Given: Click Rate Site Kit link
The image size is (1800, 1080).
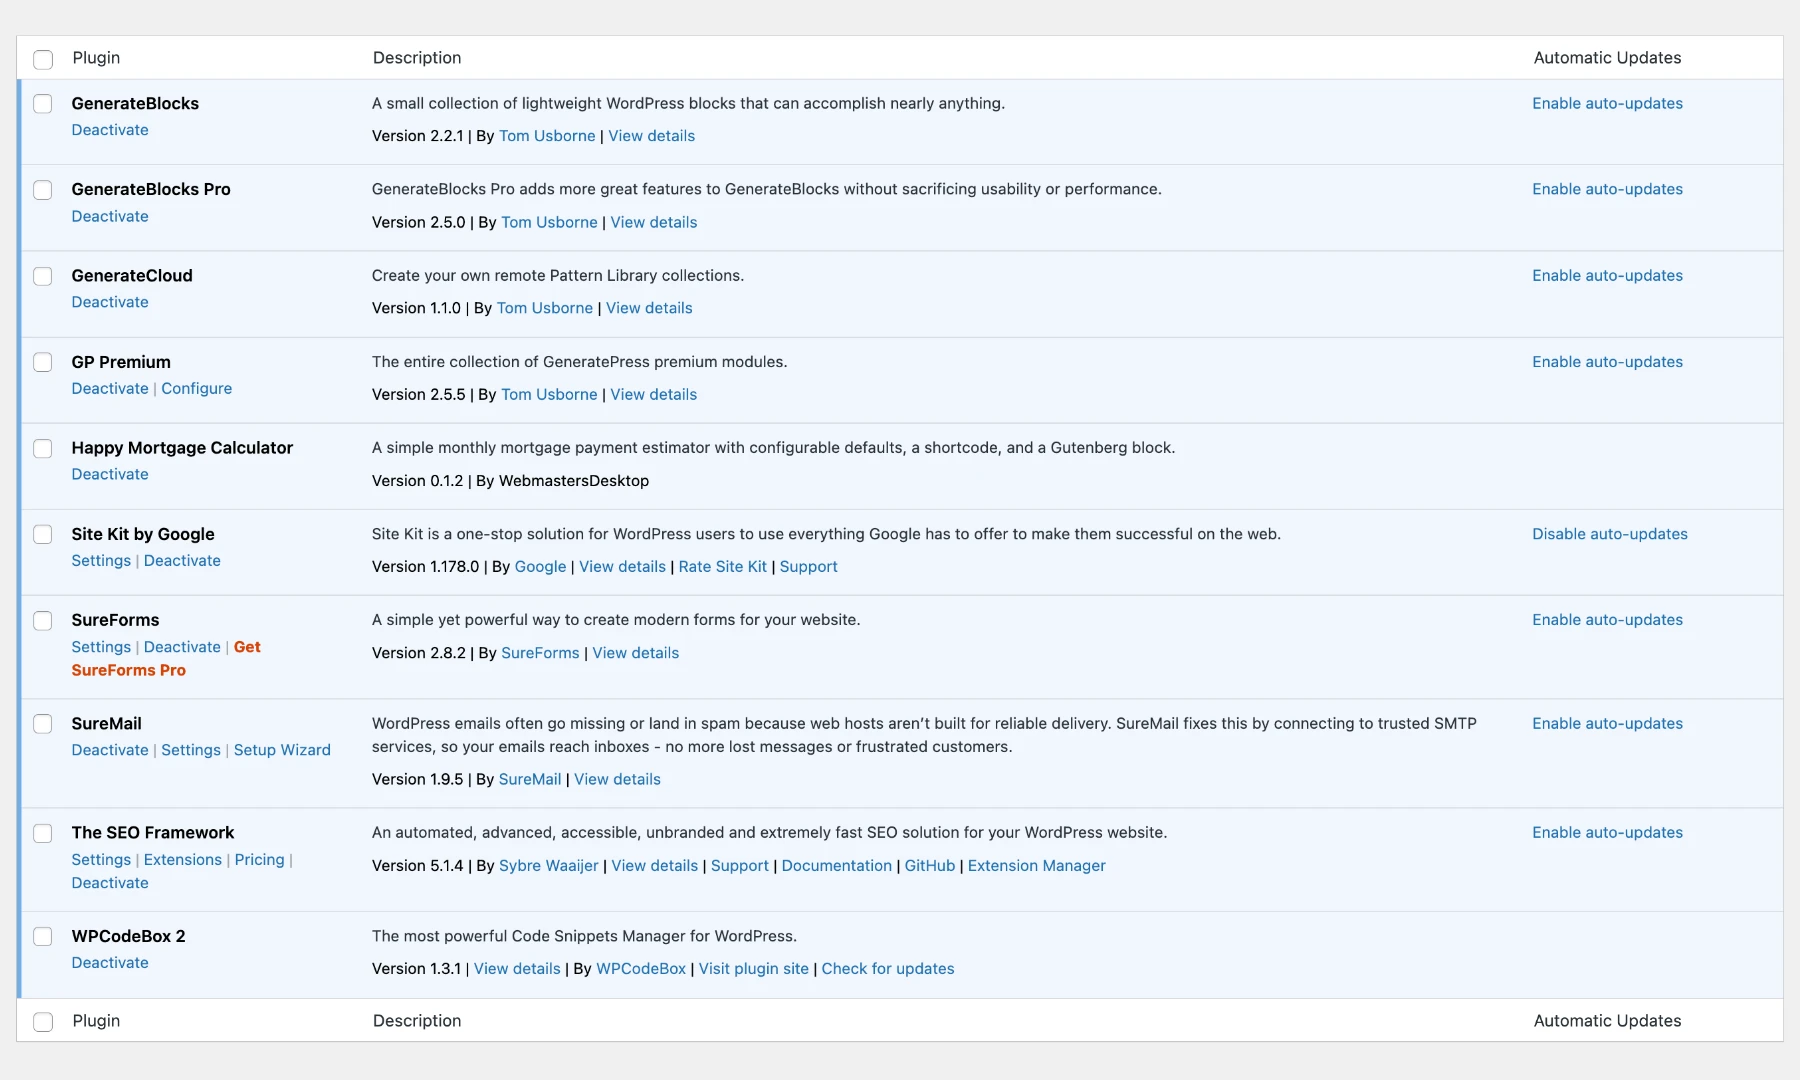Looking at the screenshot, I should [x=722, y=567].
